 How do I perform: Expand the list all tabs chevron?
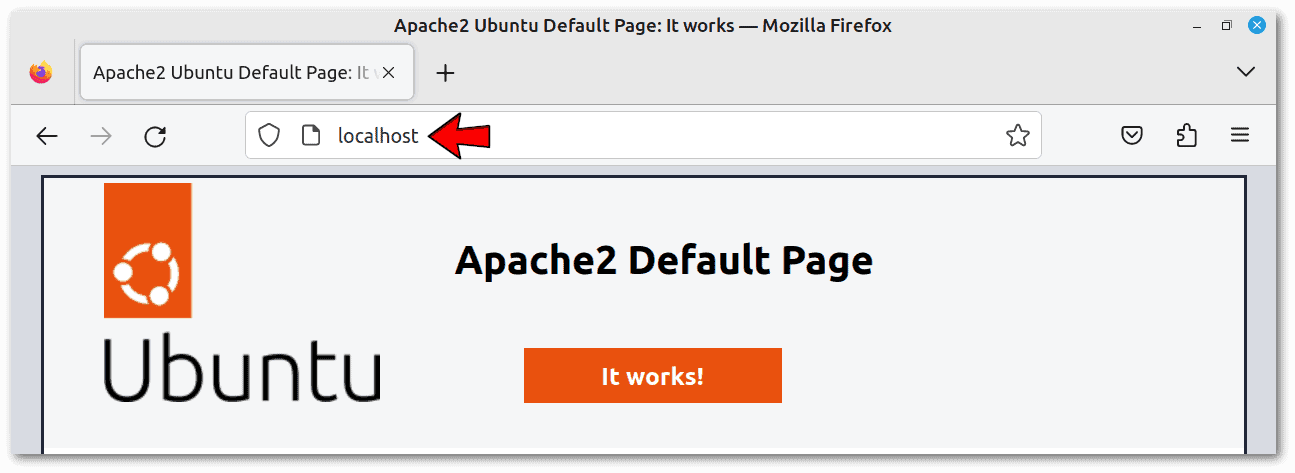pos(1246,72)
